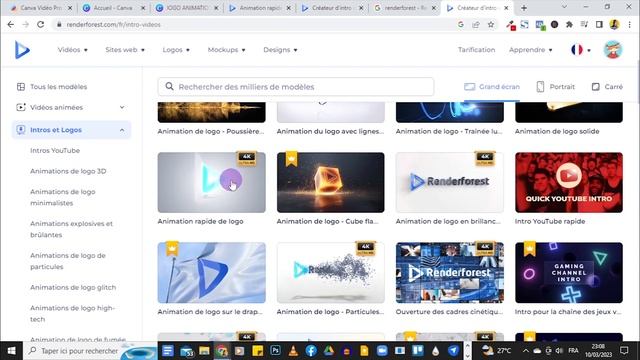The height and width of the screenshot is (360, 640).
Task: Expand the Designs dropdown menu
Action: 280,50
